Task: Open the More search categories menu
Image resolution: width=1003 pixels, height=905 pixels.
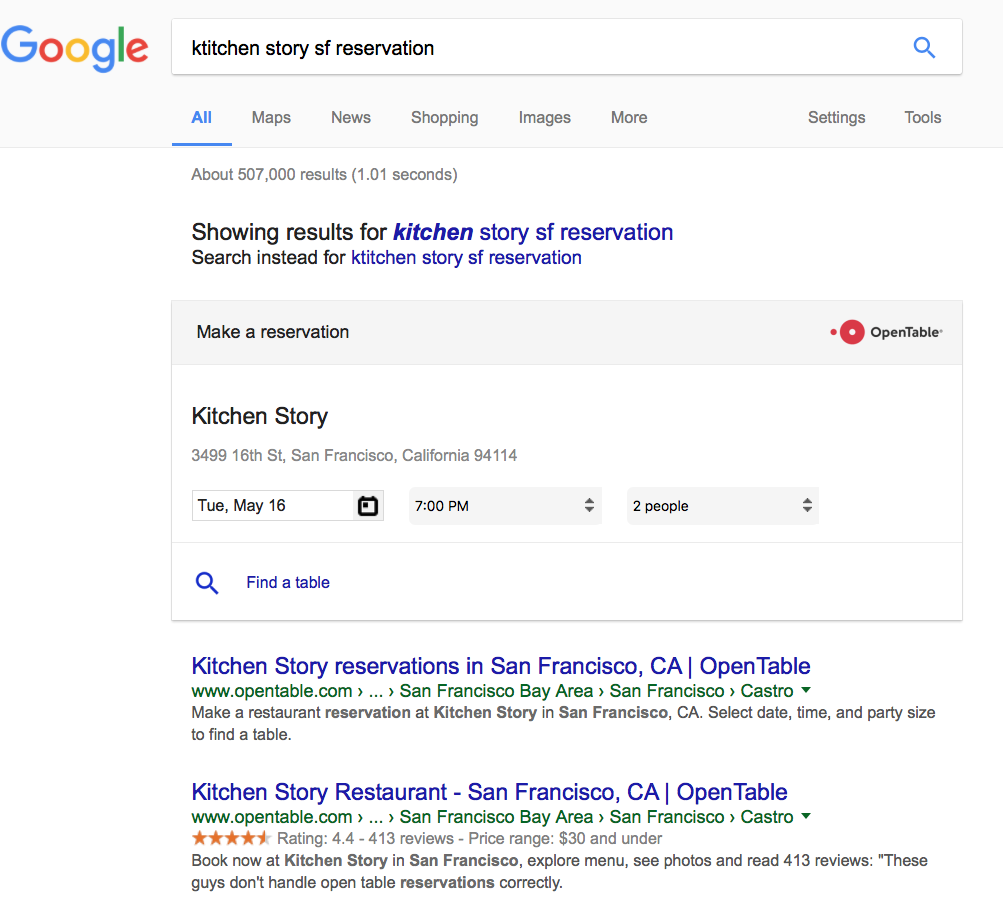Action: (x=629, y=118)
